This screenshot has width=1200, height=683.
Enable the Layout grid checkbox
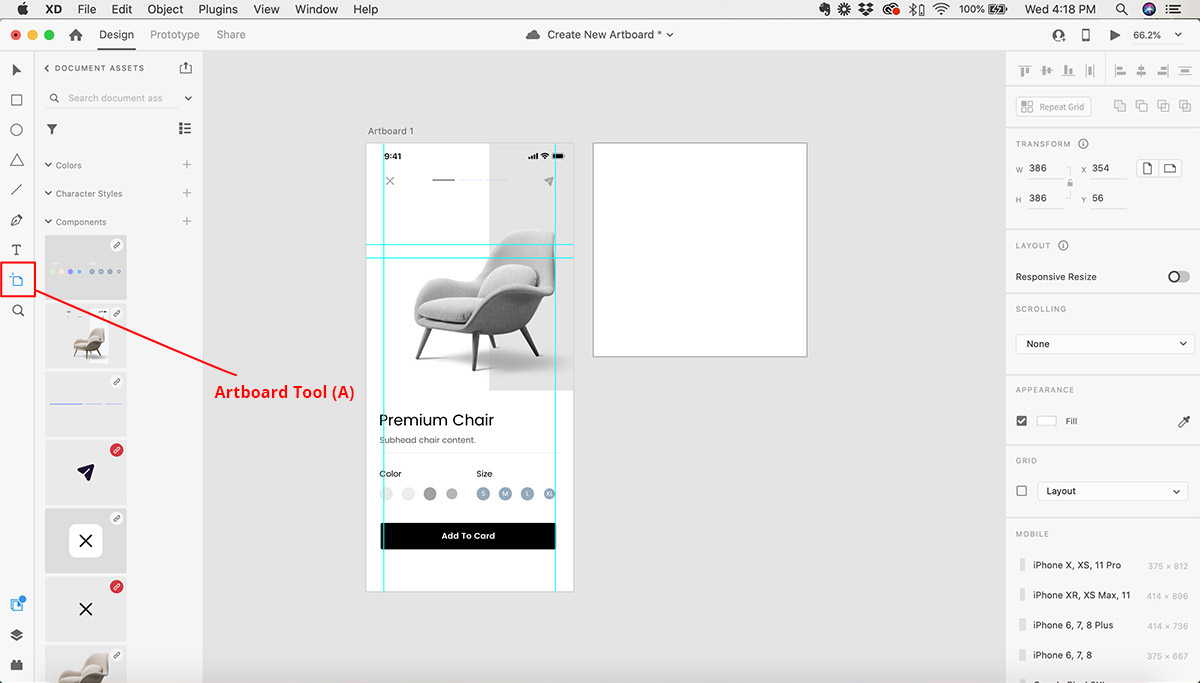(x=1021, y=491)
